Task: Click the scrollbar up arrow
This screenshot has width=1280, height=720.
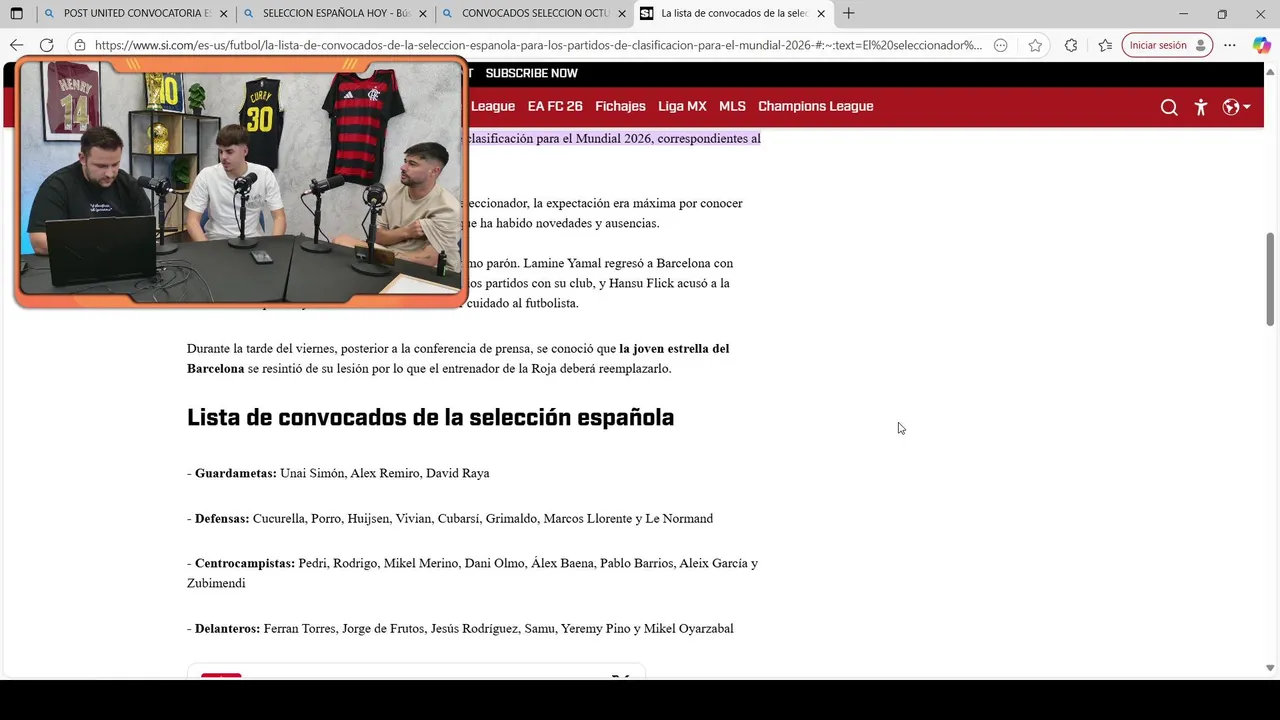Action: pyautogui.click(x=1271, y=70)
